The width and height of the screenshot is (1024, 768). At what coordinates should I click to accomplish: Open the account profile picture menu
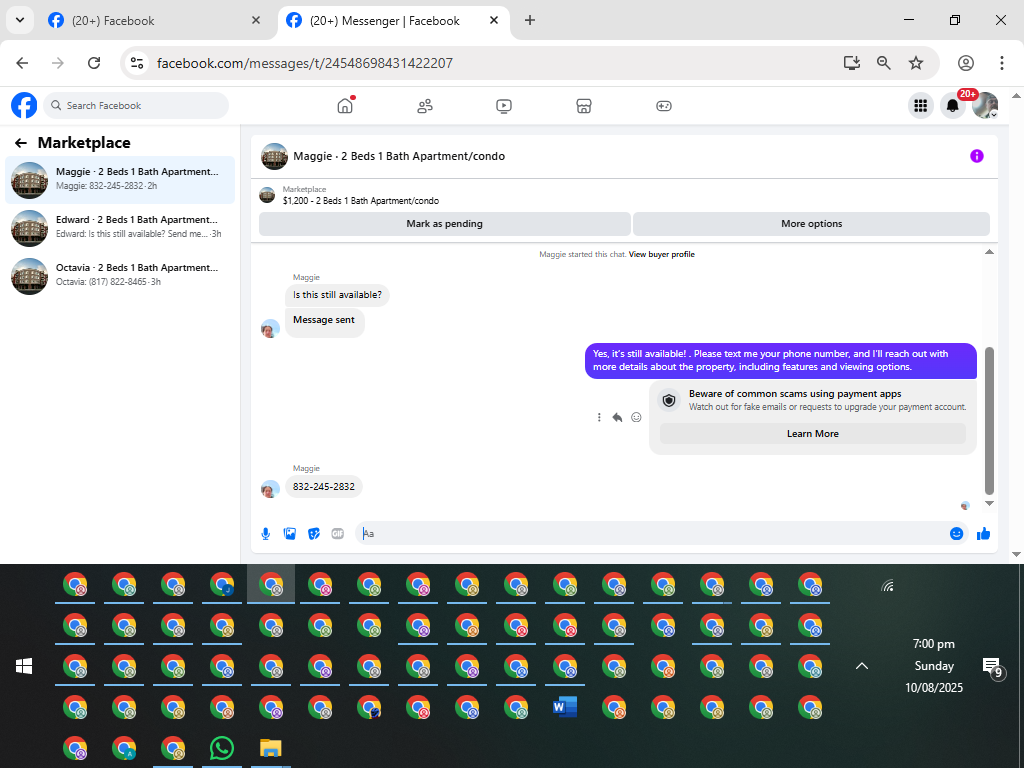point(985,106)
